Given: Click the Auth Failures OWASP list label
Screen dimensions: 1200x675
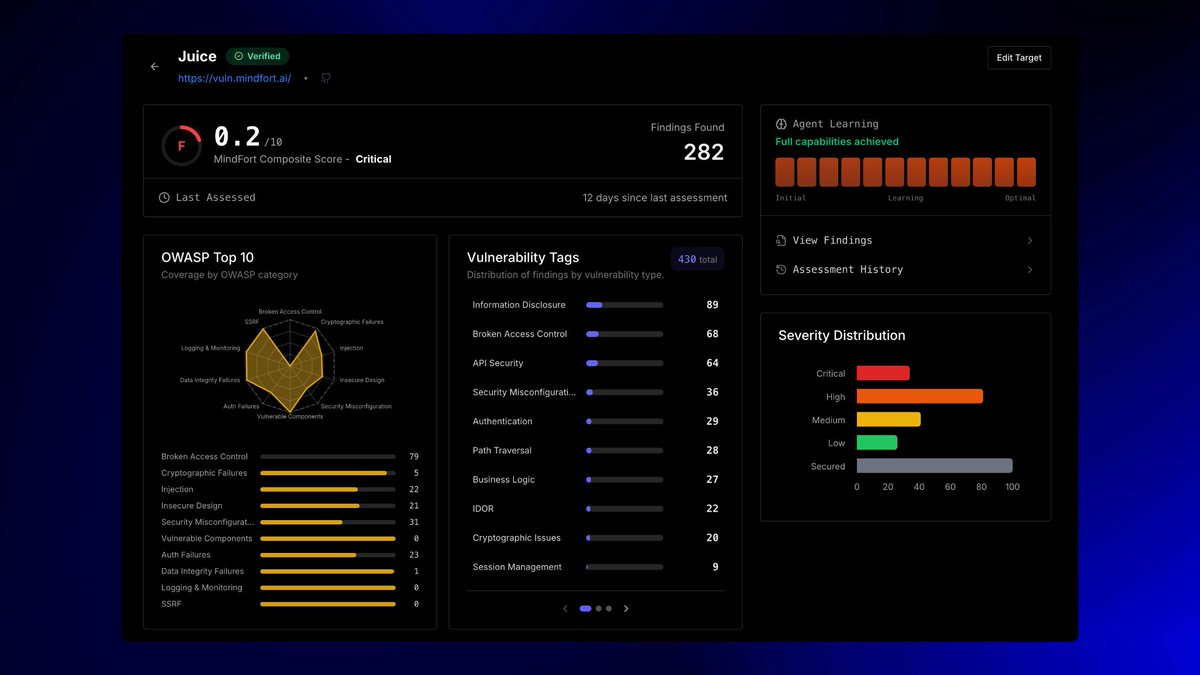Looking at the screenshot, I should click(186, 555).
